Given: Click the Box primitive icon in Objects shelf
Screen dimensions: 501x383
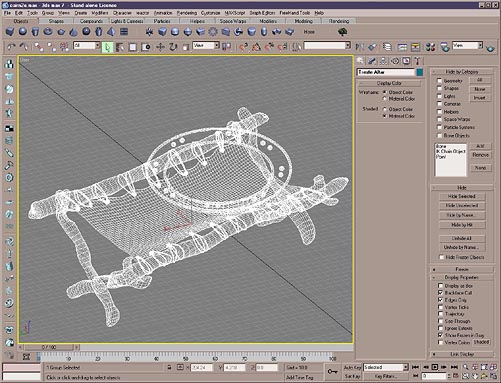Looking at the screenshot, I should (x=10, y=32).
